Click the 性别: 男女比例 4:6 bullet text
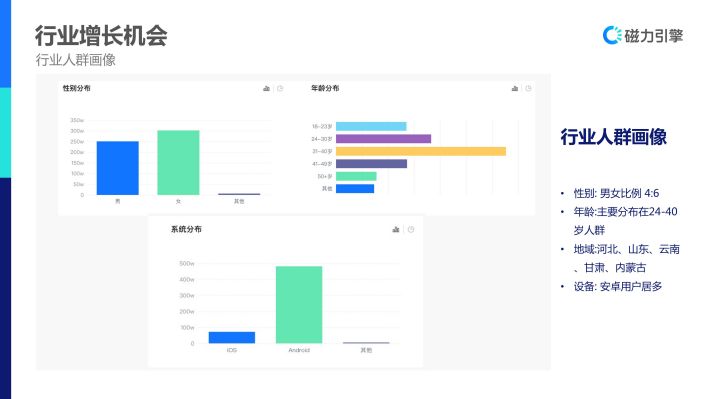 click(x=616, y=193)
